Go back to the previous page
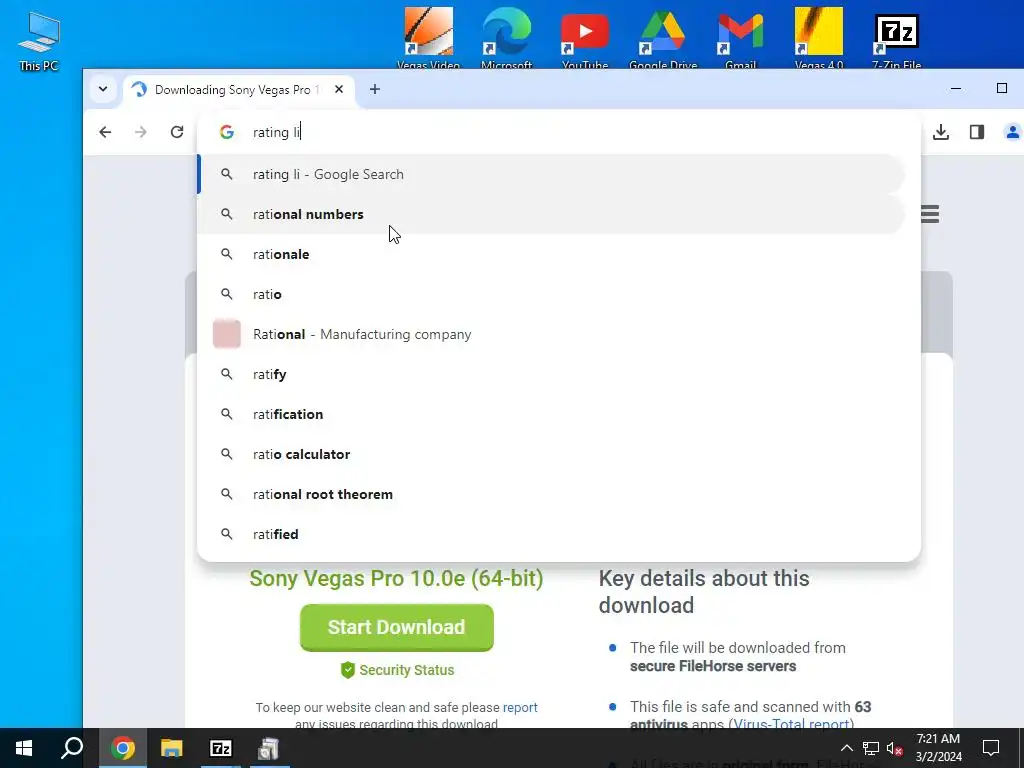Image resolution: width=1024 pixels, height=768 pixels. pos(105,133)
